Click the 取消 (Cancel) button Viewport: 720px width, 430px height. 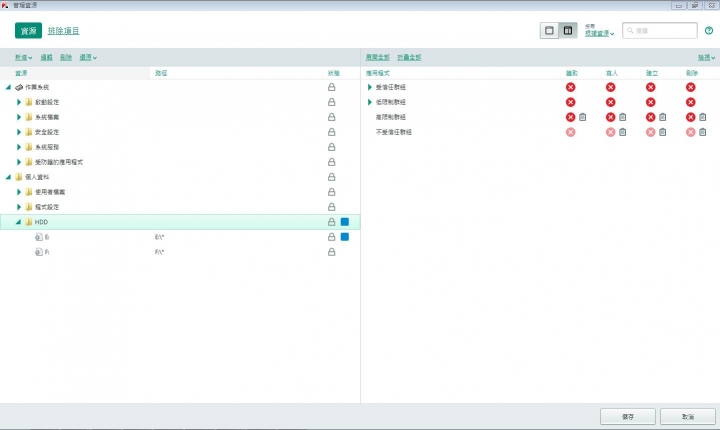688,417
